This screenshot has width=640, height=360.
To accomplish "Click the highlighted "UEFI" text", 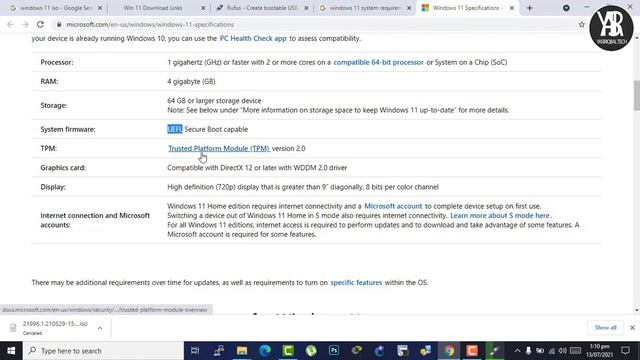I will (175, 129).
